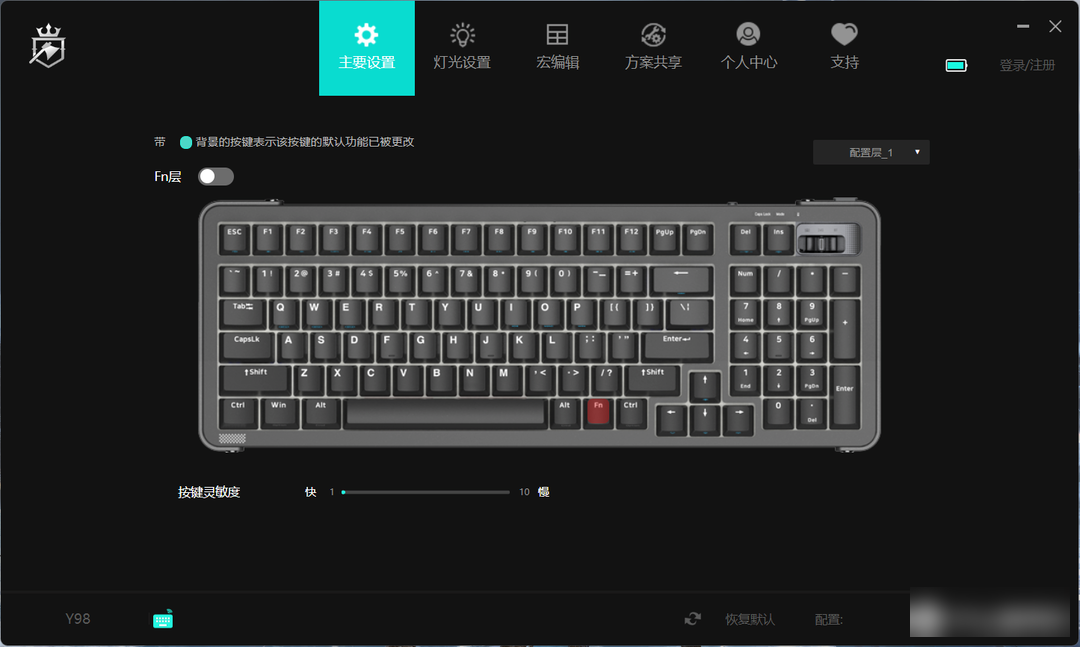Screen dimensions: 1080x647
Task: Open the 个人中心 profile icon
Action: (x=748, y=34)
